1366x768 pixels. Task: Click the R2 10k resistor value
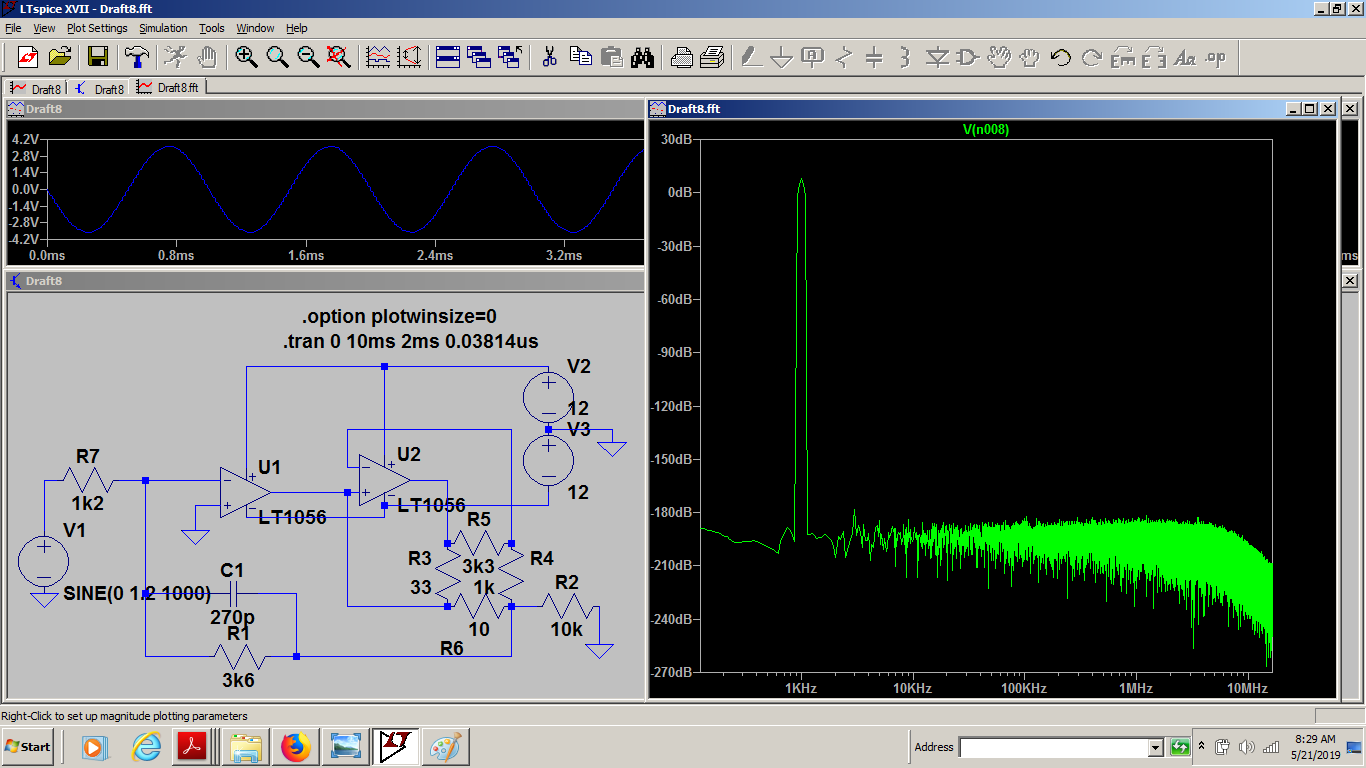tap(566, 629)
